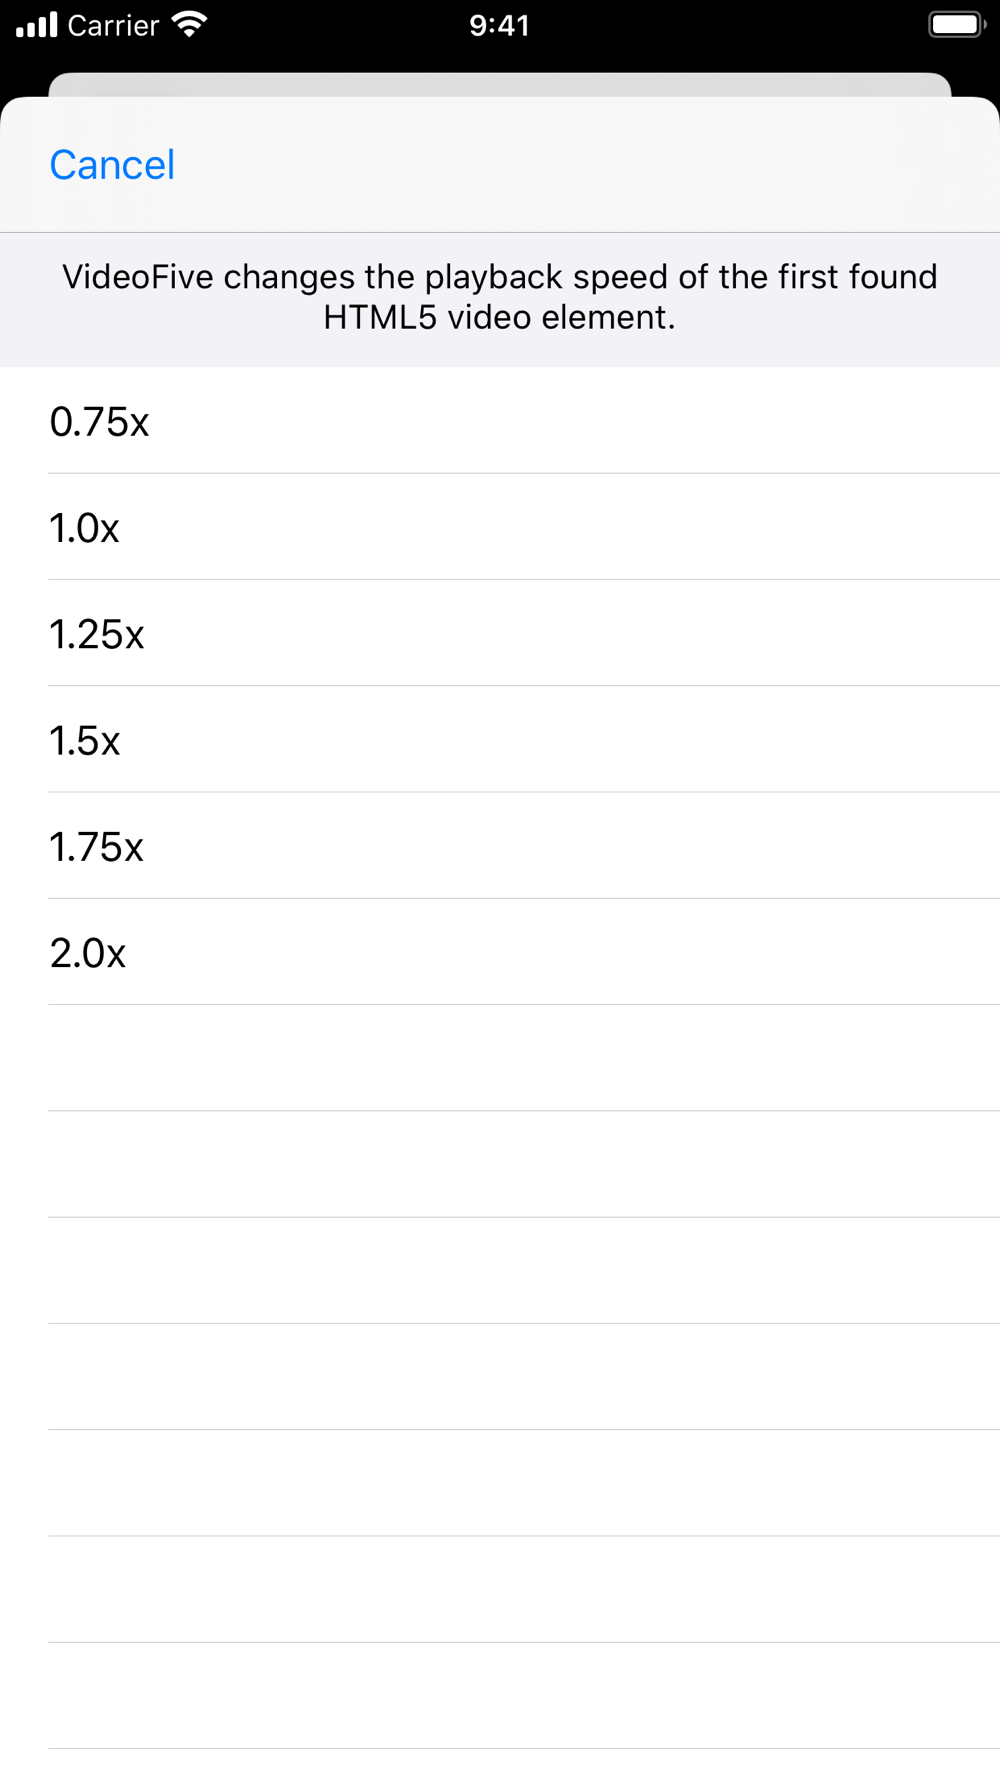Tap the cellular signal bars icon
Viewport: 1000px width, 1778px height.
(37, 25)
